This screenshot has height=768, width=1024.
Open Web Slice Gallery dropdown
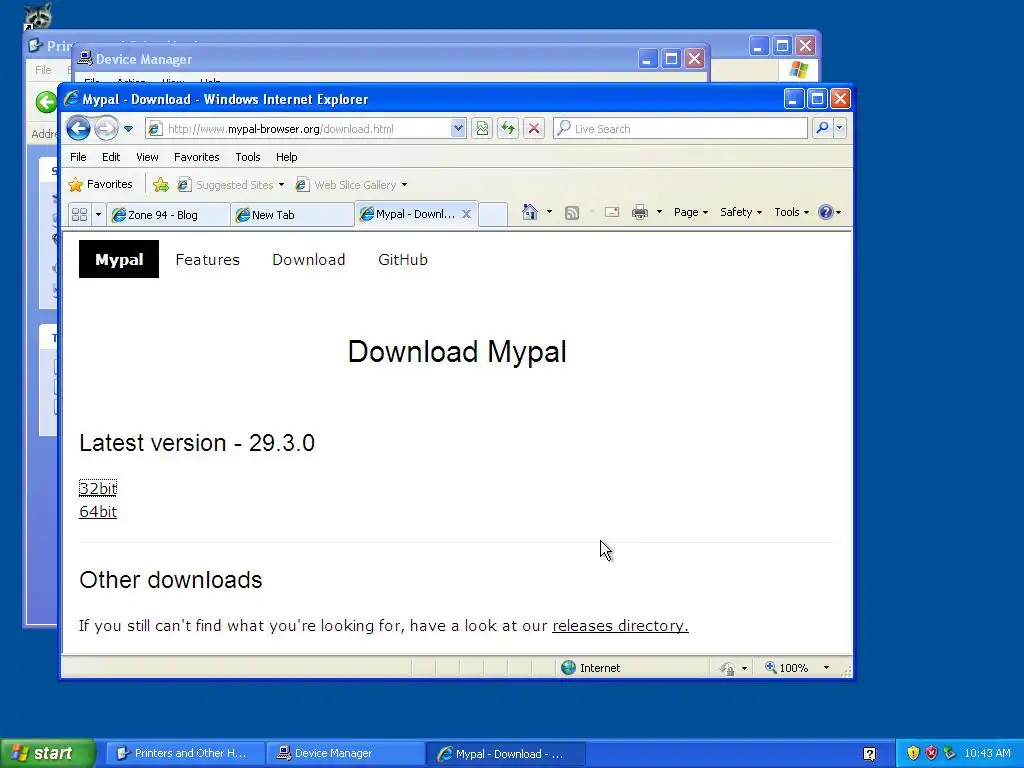pos(351,185)
